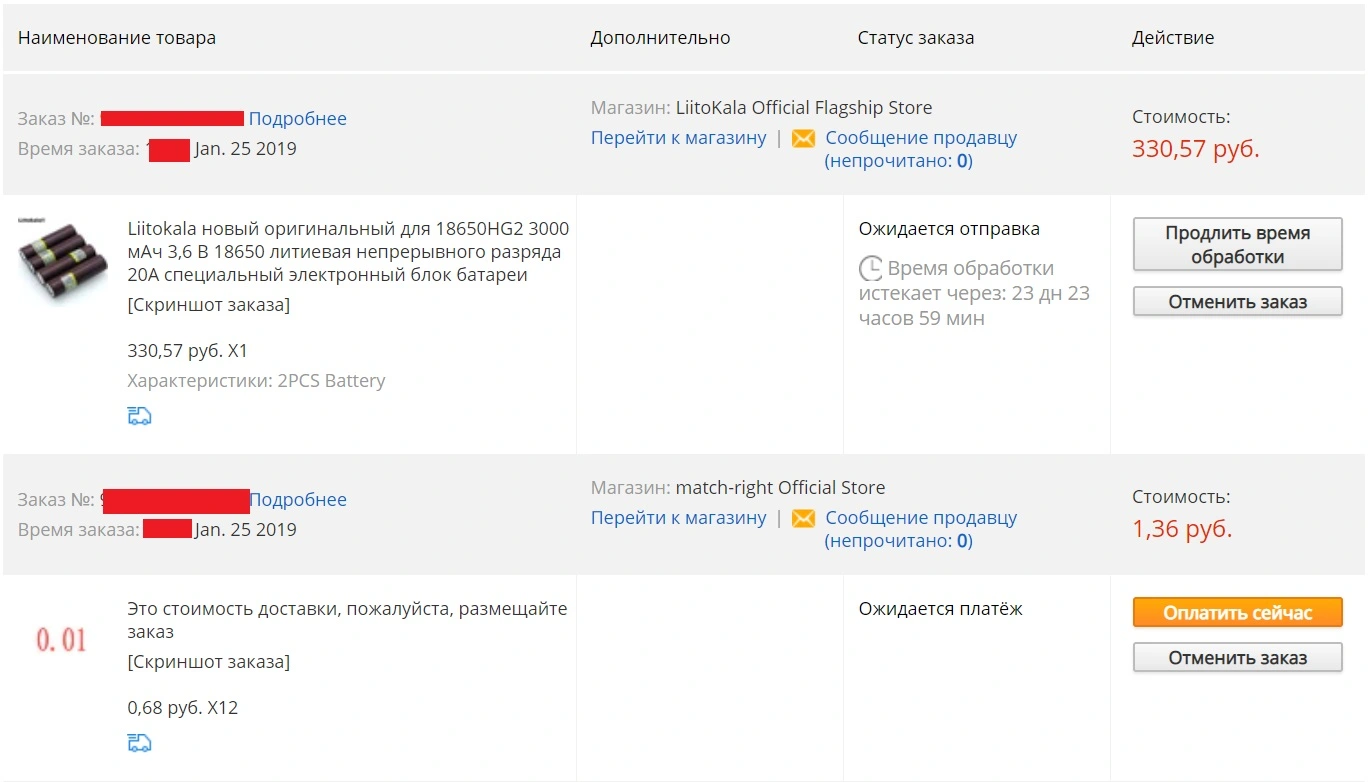Open the 0.01 product thumbnail image

62,640
